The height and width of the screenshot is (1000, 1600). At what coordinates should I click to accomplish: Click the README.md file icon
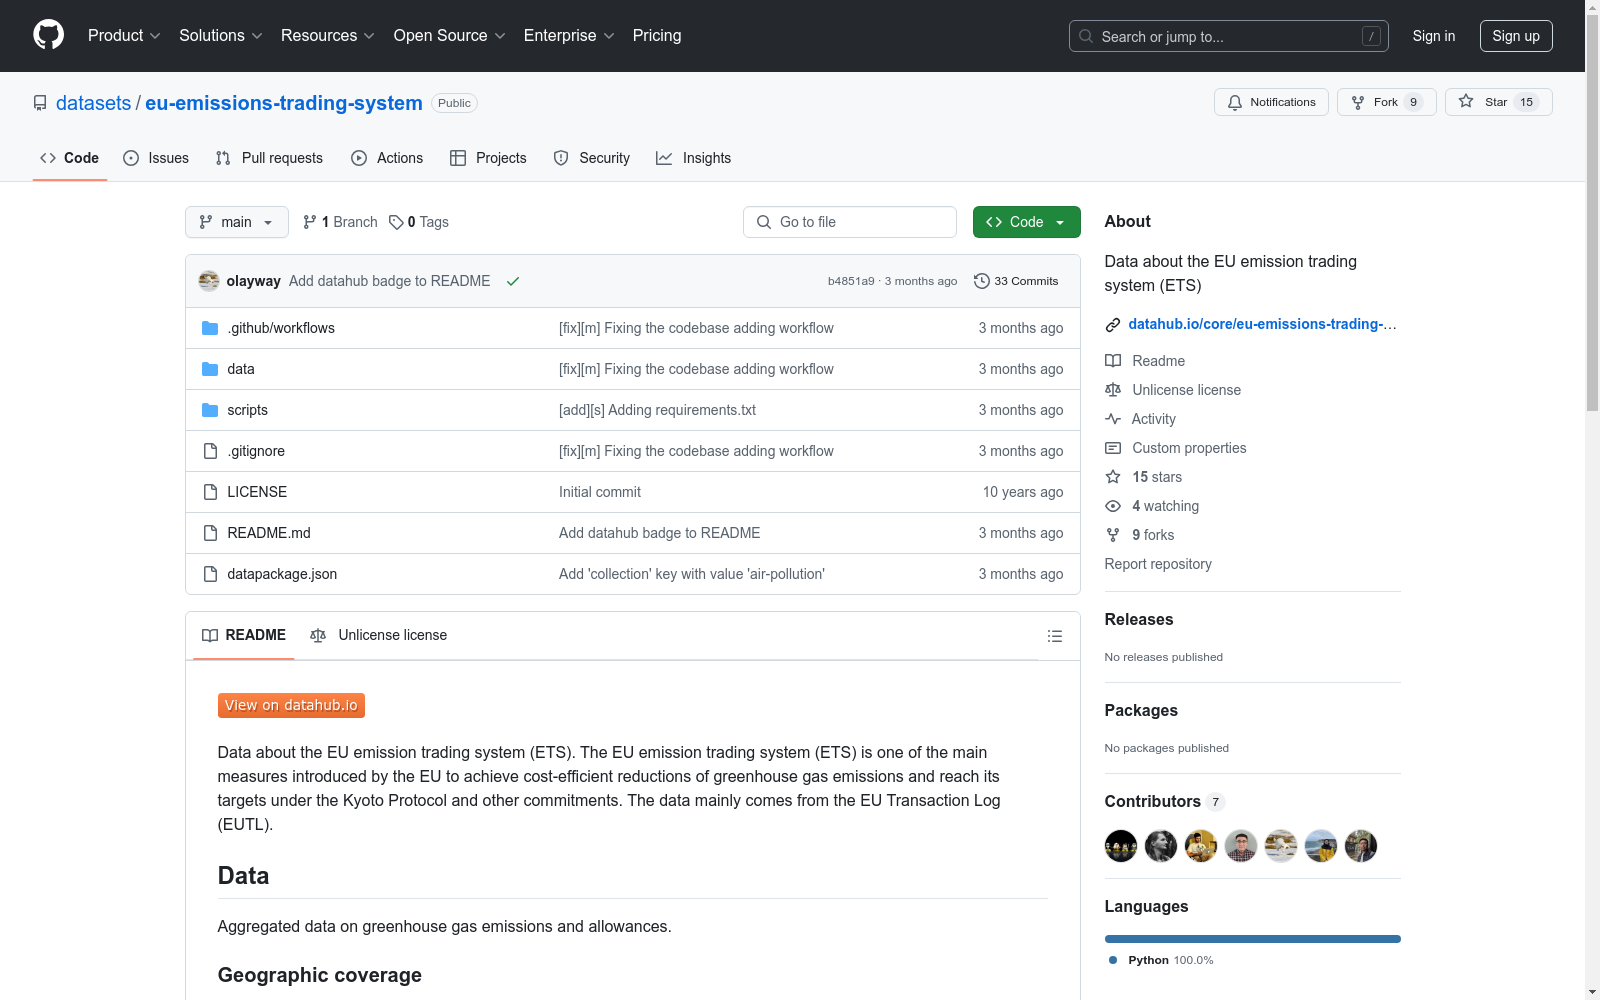[x=210, y=533]
